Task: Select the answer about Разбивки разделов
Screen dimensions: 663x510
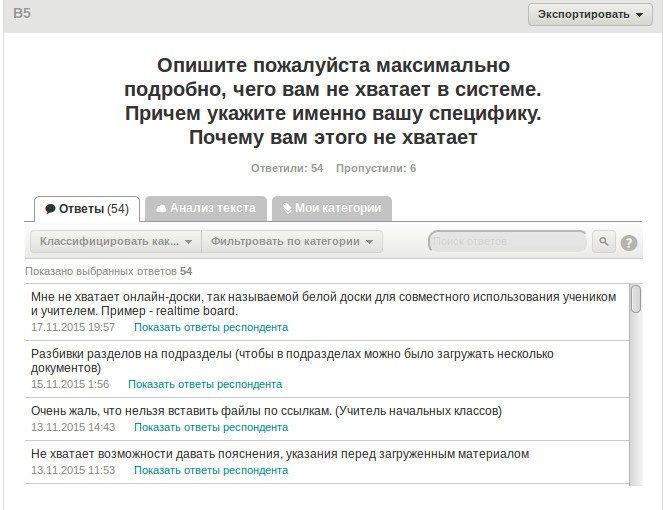Action: point(292,361)
